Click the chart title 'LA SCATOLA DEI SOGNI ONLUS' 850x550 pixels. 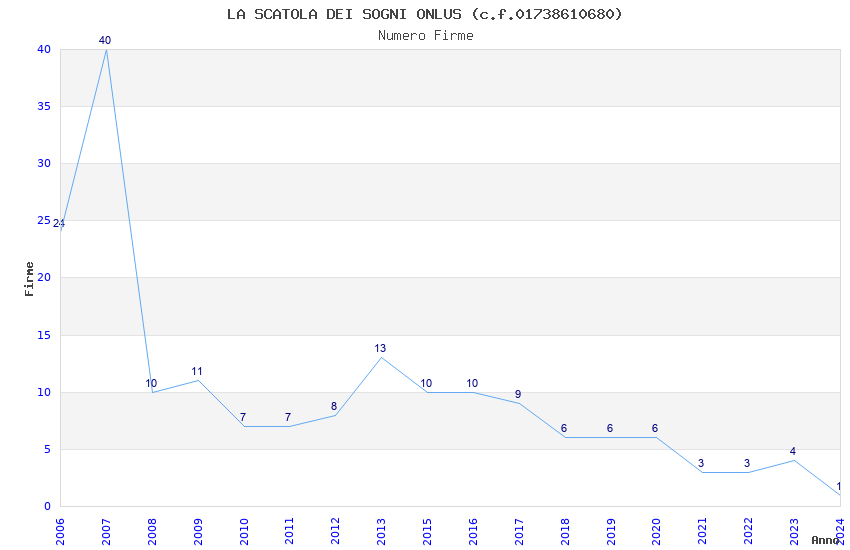[x=344, y=14]
